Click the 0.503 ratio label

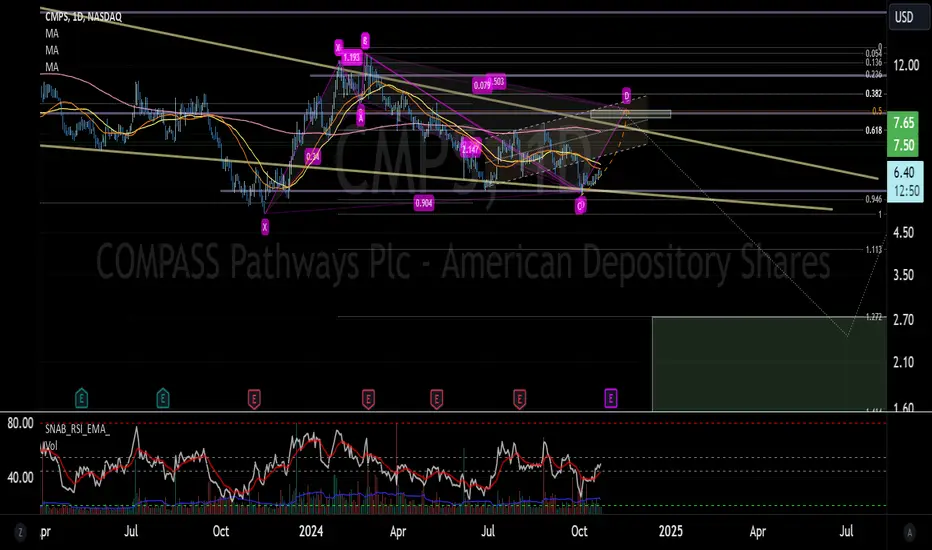496,81
